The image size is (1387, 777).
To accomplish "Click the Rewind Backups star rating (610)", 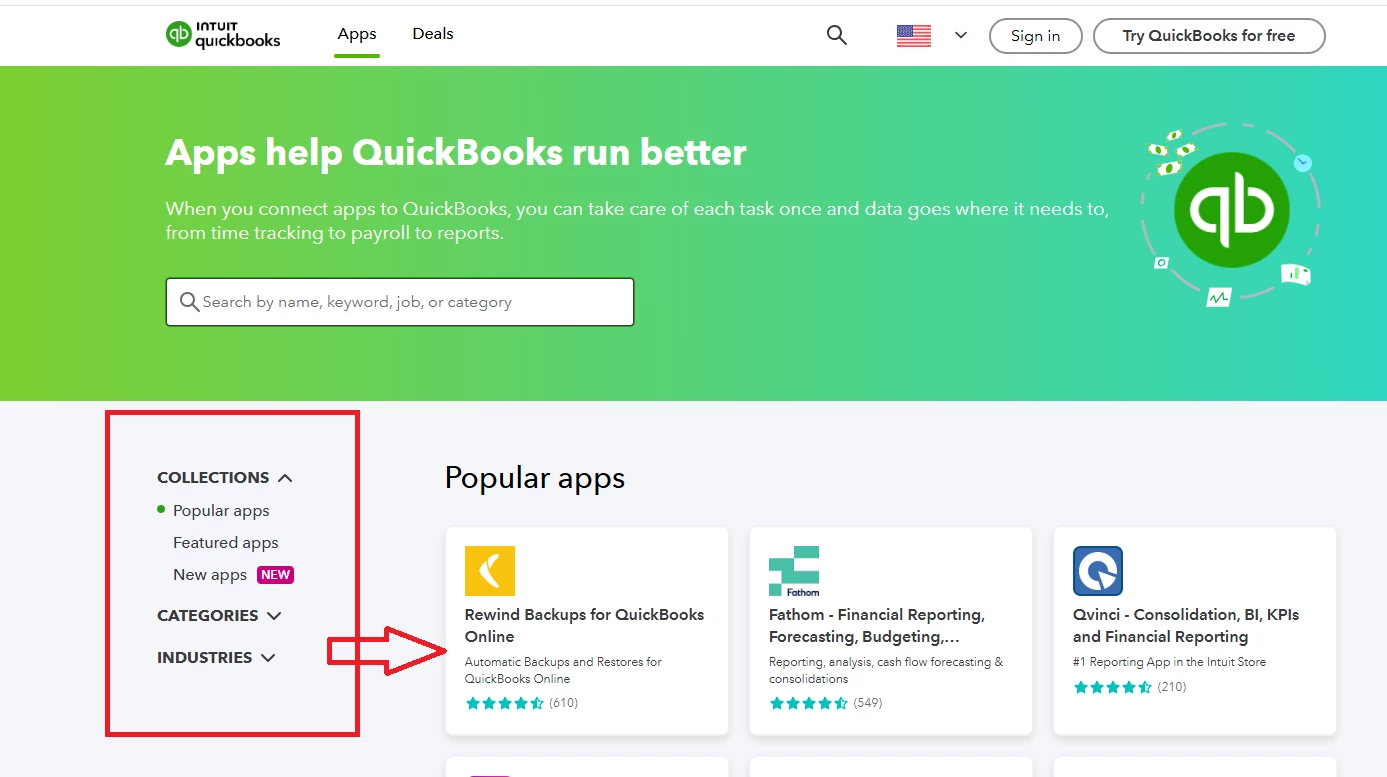I will 522,703.
